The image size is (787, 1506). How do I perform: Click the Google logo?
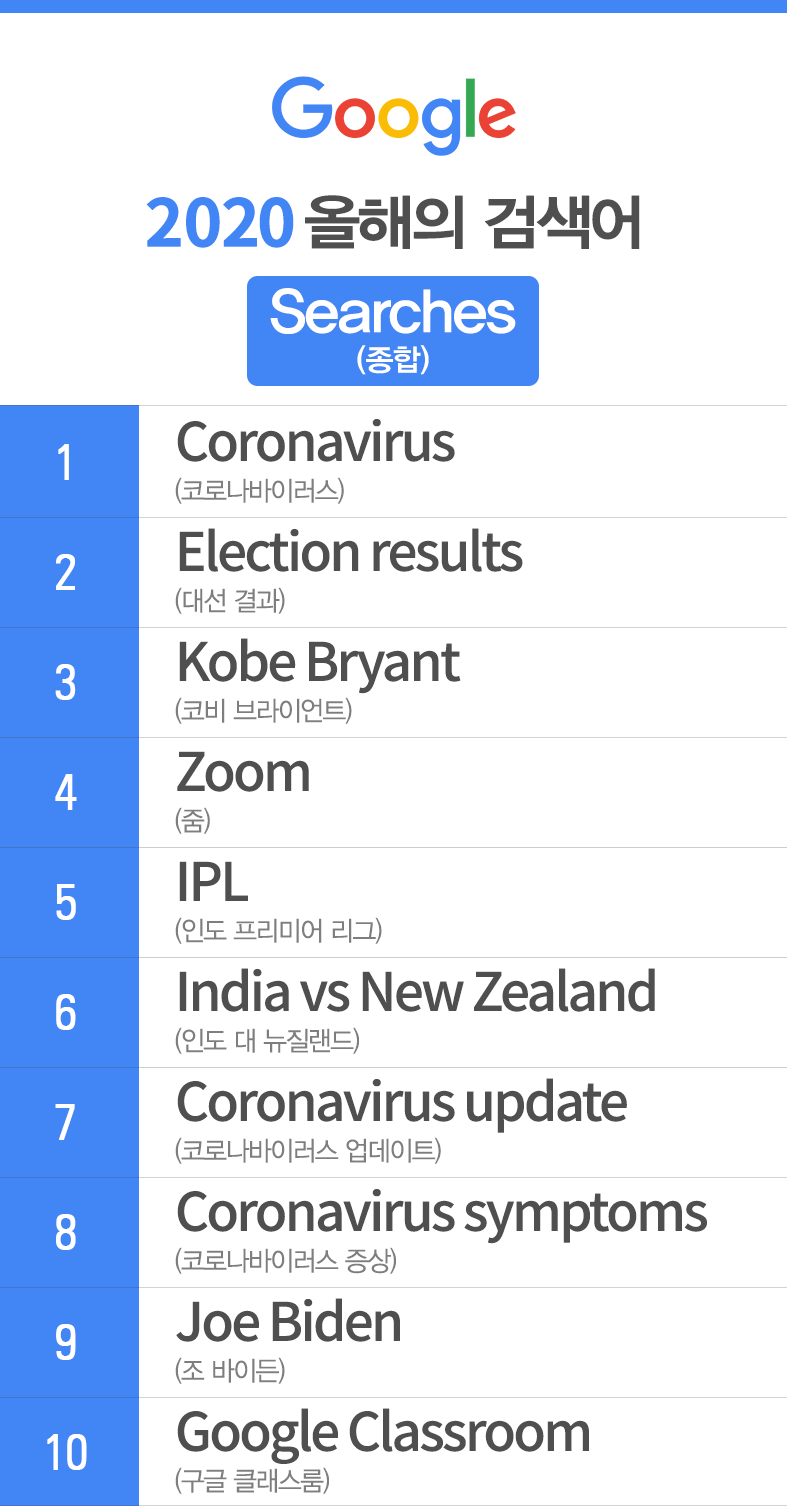[394, 114]
